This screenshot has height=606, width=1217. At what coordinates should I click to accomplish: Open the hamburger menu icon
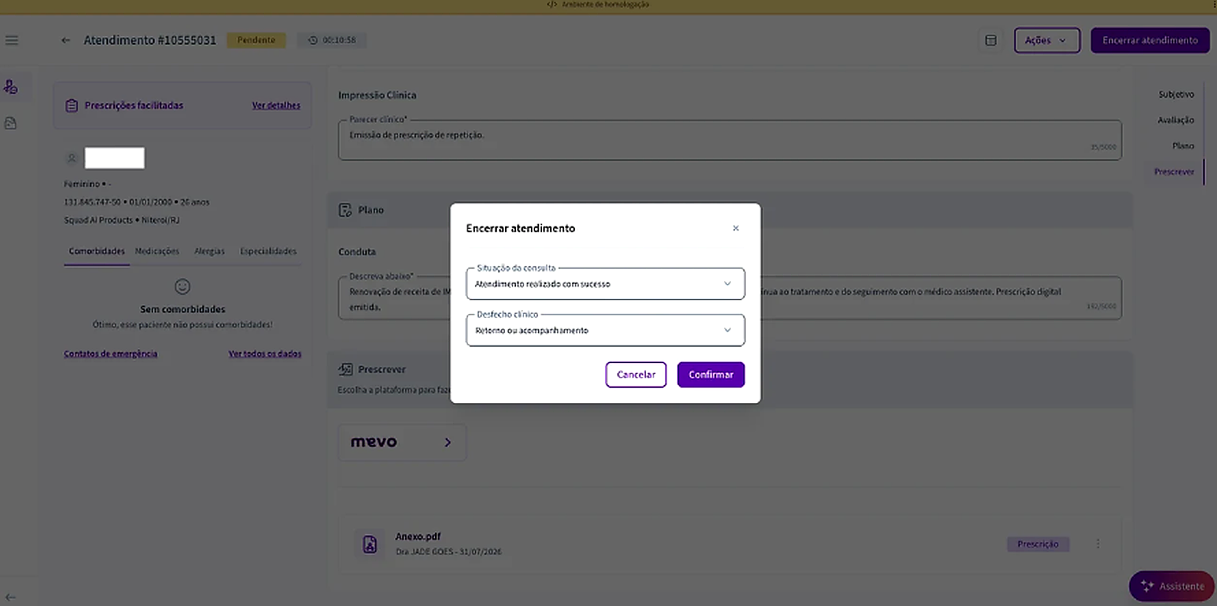pyautogui.click(x=12, y=40)
